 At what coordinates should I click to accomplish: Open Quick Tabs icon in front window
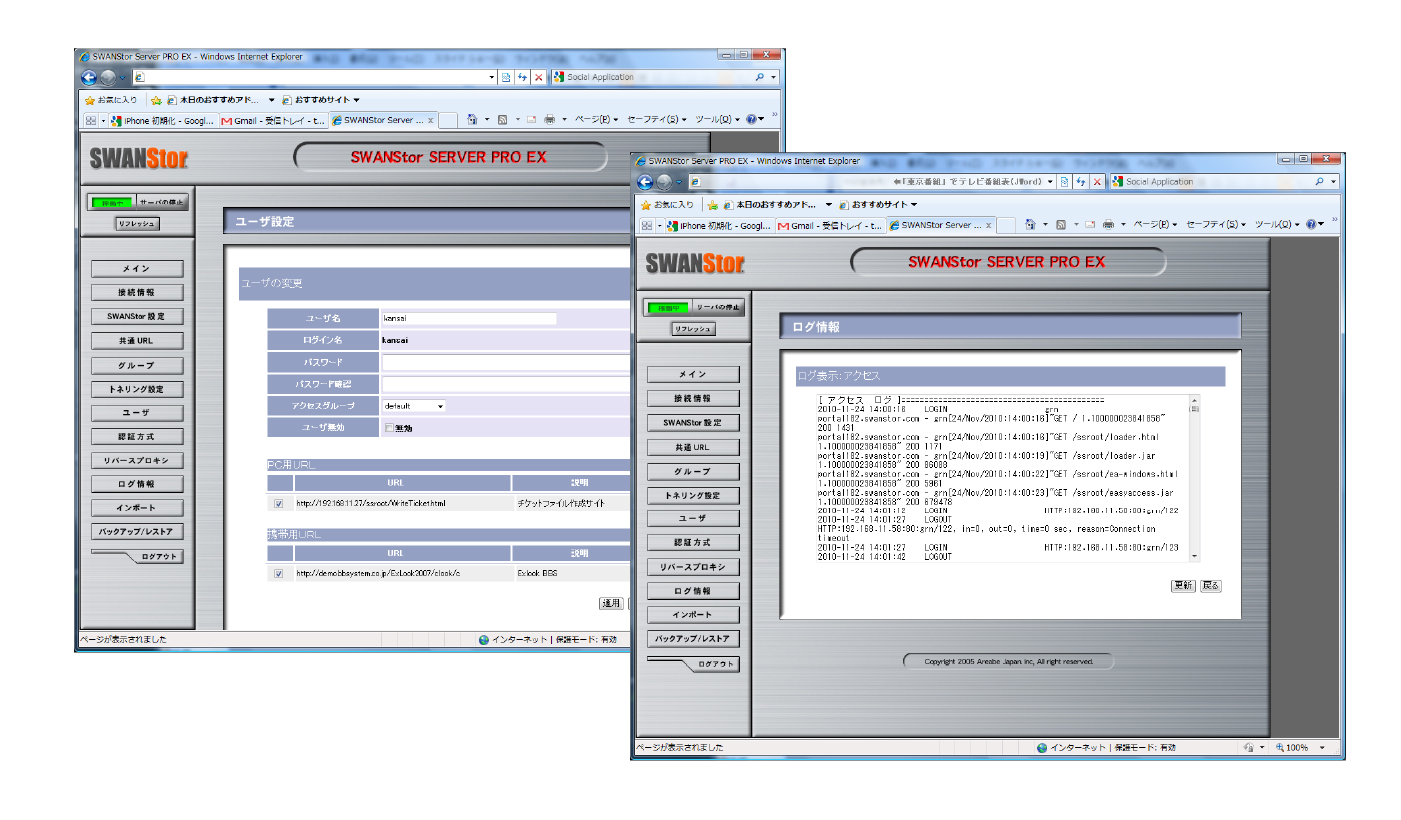(x=646, y=225)
